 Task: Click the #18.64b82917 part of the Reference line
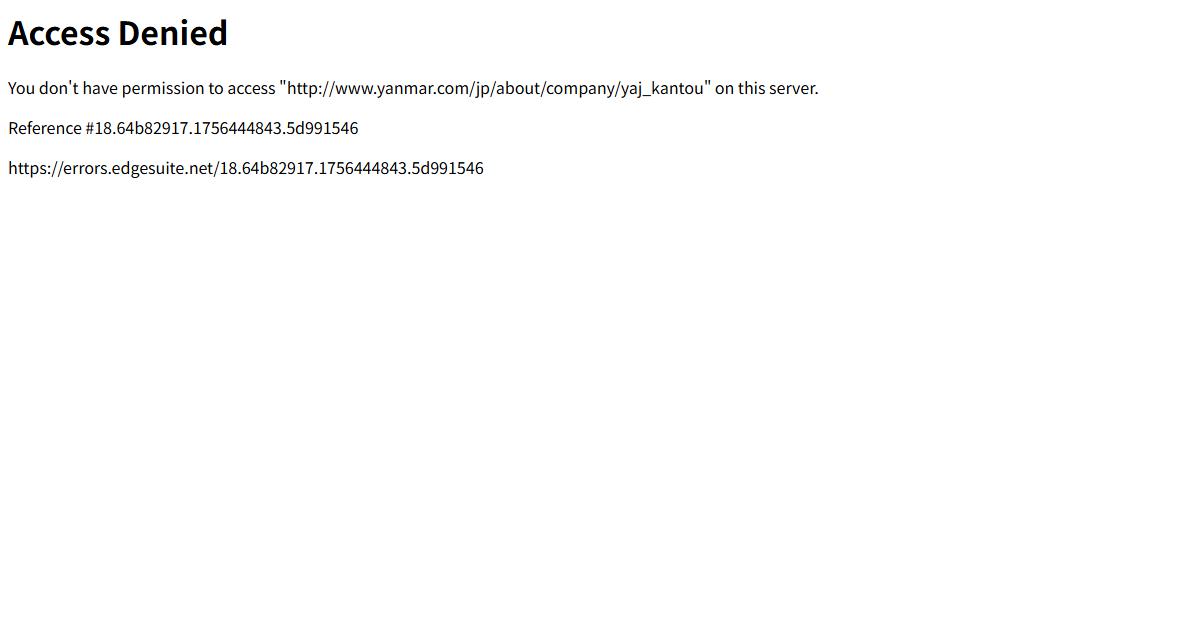137,128
